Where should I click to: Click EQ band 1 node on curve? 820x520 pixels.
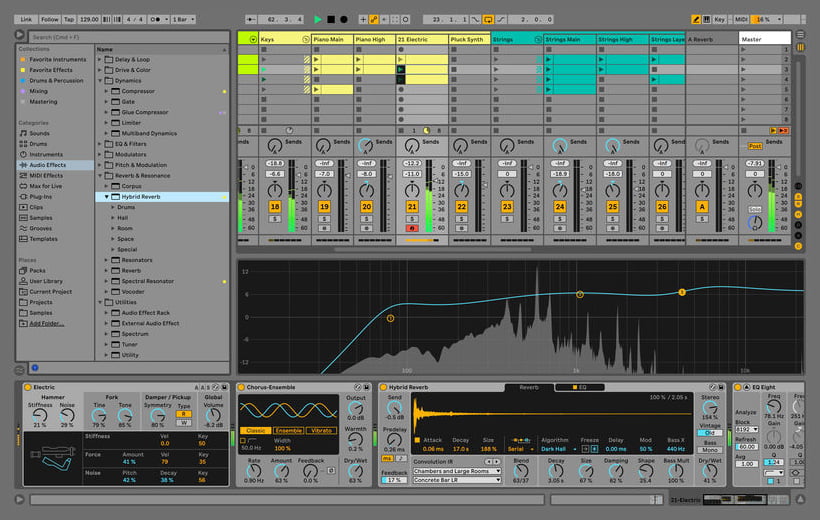click(x=390, y=318)
